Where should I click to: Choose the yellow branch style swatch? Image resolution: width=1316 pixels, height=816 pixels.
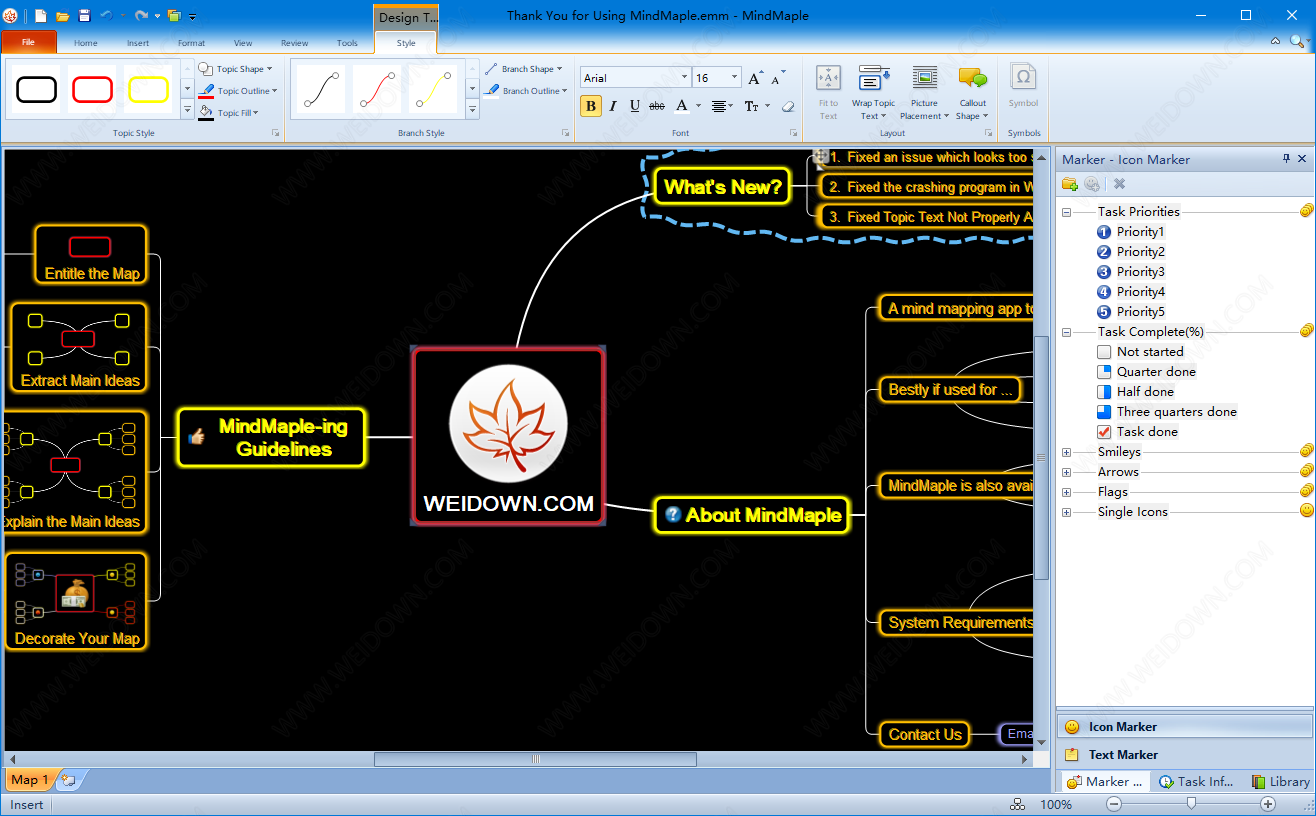tap(433, 90)
